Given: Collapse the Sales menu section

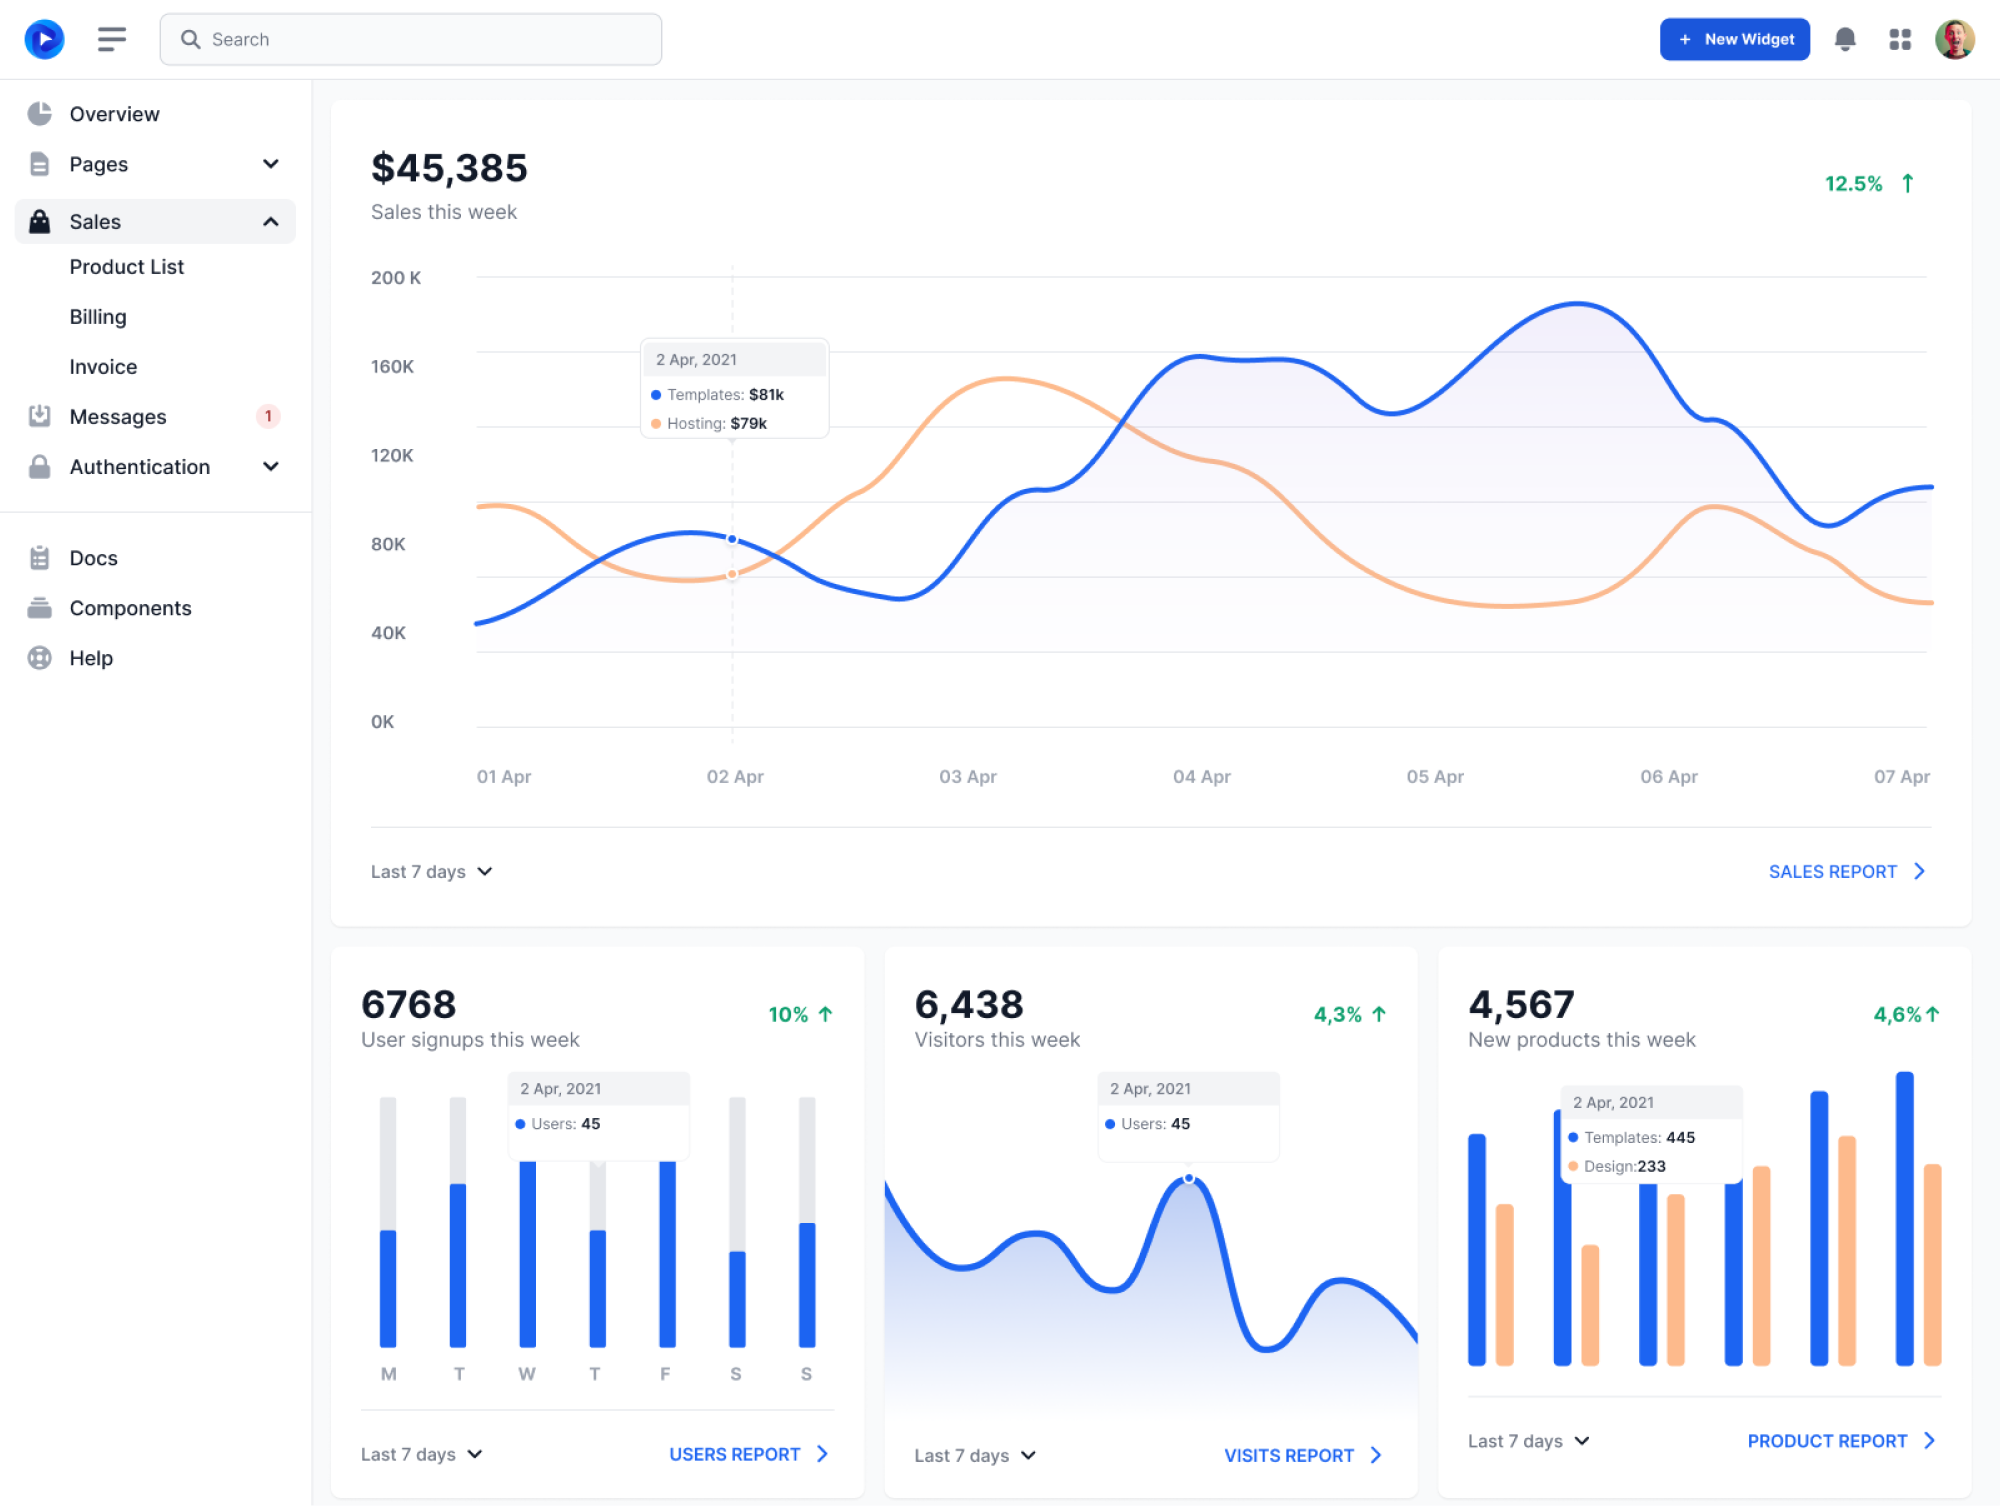Looking at the screenshot, I should 270,222.
